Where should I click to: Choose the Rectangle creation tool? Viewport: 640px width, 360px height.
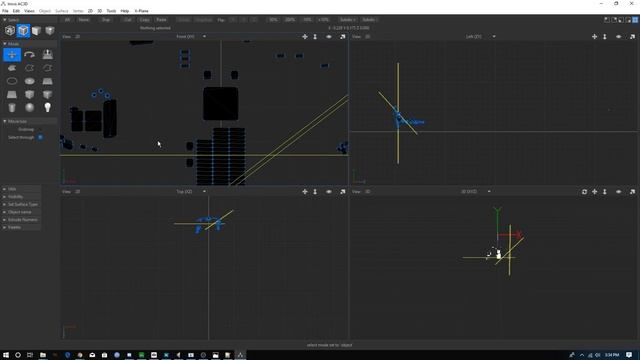(47, 81)
